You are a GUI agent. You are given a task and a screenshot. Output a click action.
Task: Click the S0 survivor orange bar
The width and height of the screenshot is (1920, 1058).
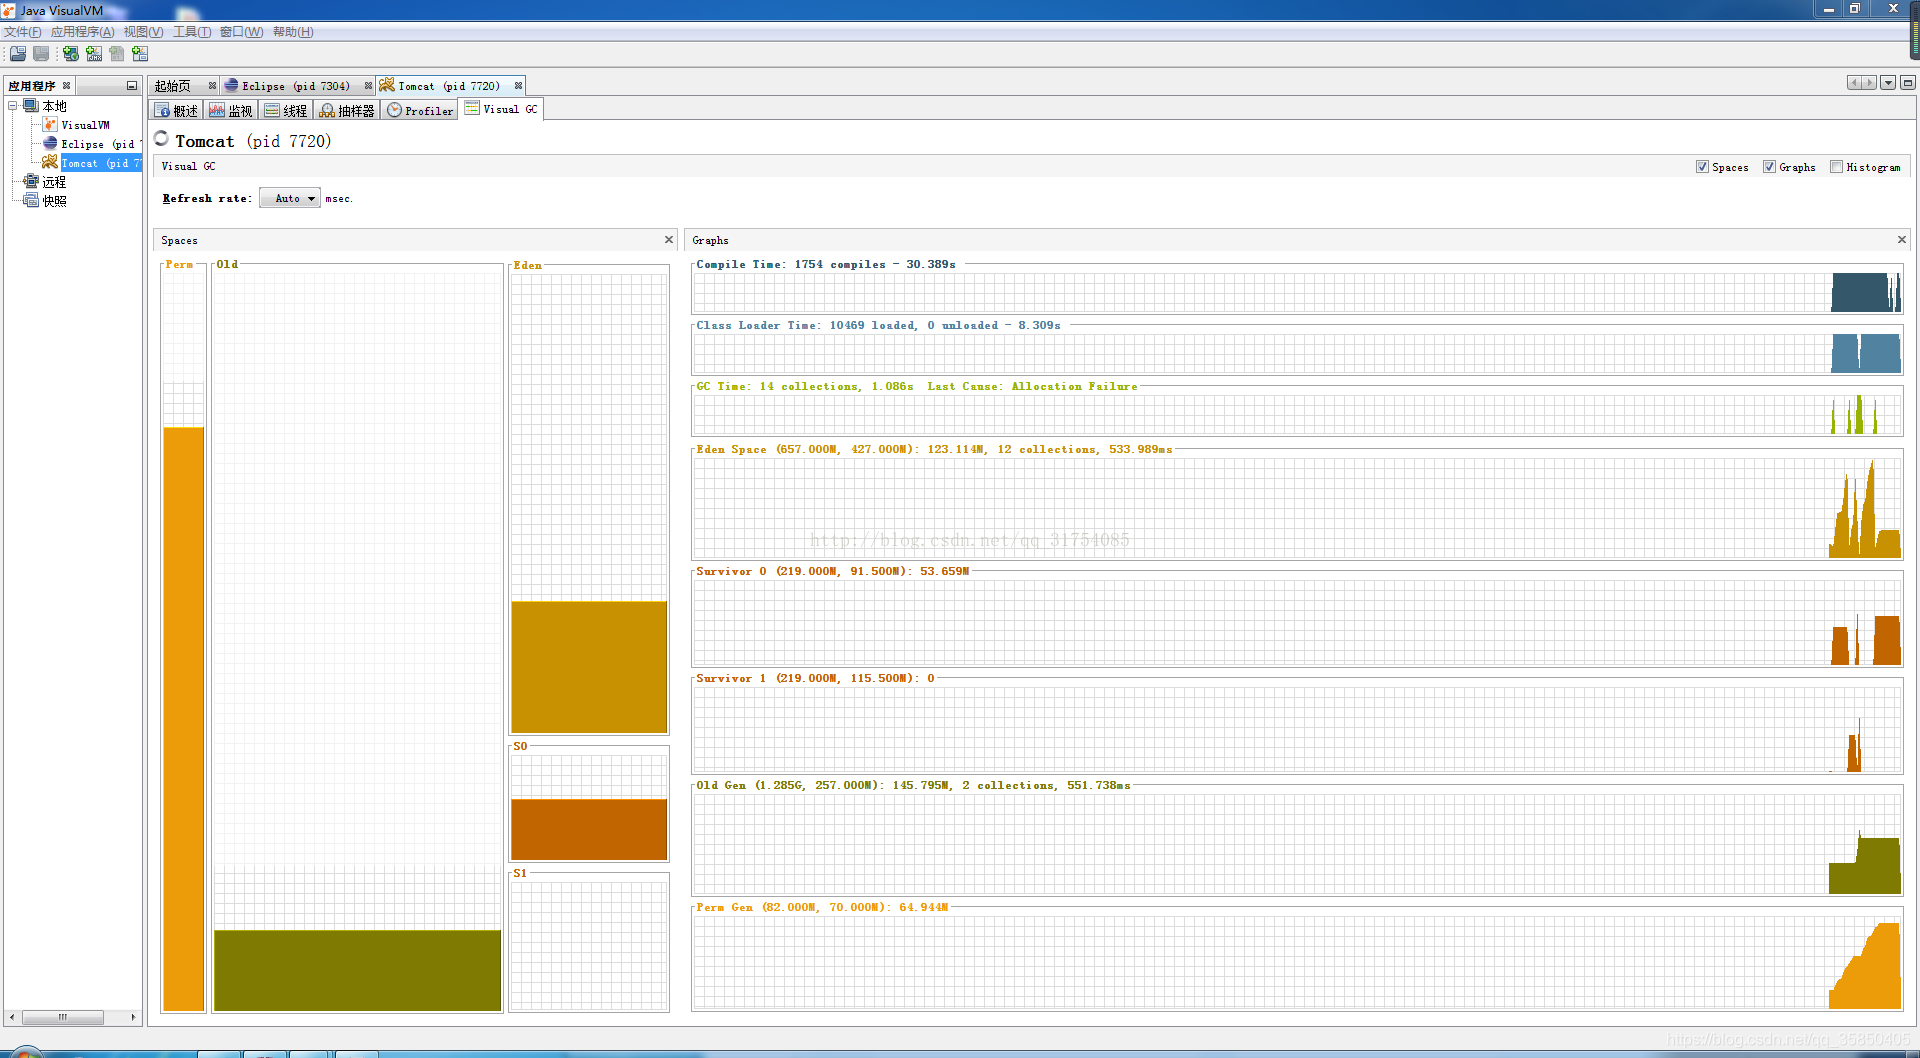[x=589, y=829]
